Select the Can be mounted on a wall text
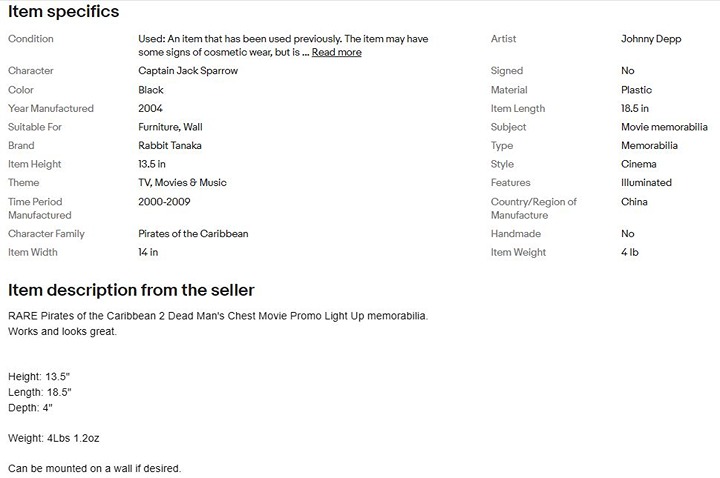 (95, 469)
